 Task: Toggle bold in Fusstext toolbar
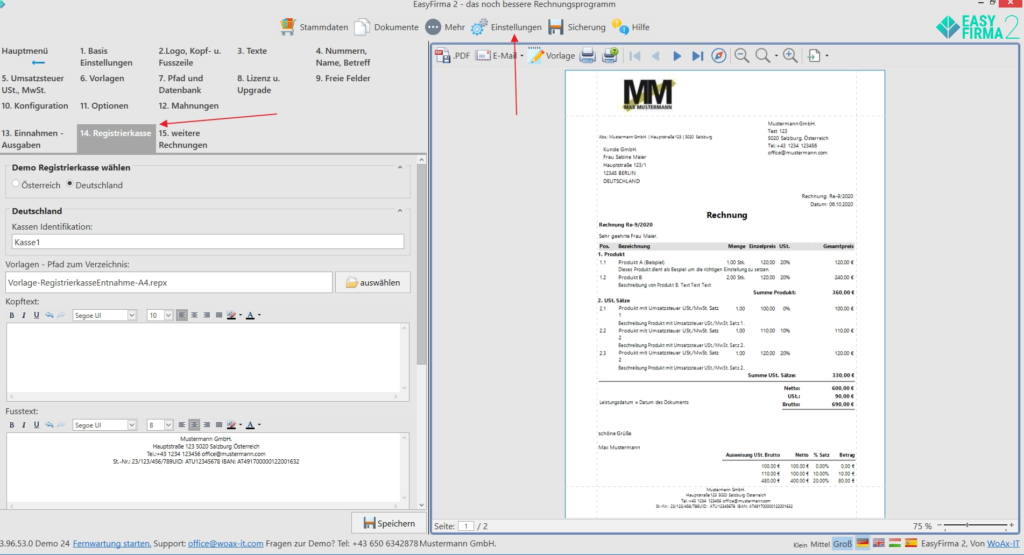[11, 425]
